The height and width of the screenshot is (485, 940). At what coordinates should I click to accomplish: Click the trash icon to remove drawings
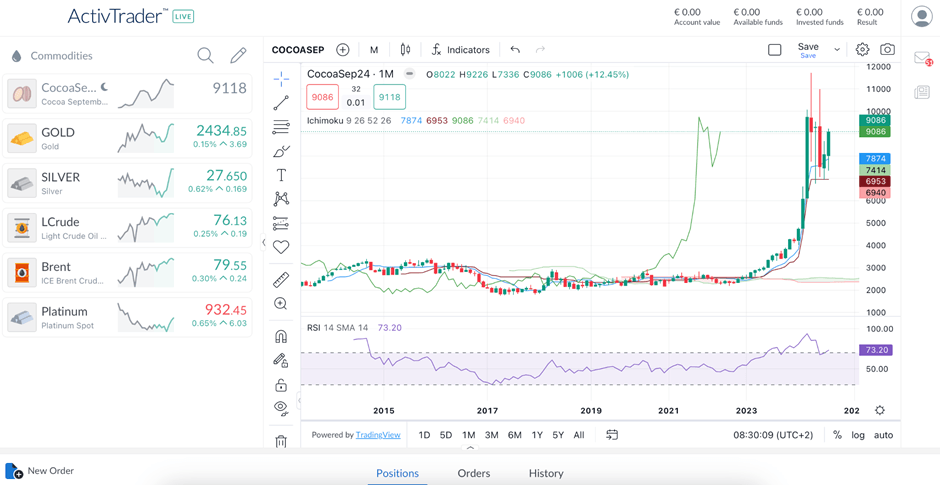pos(281,441)
